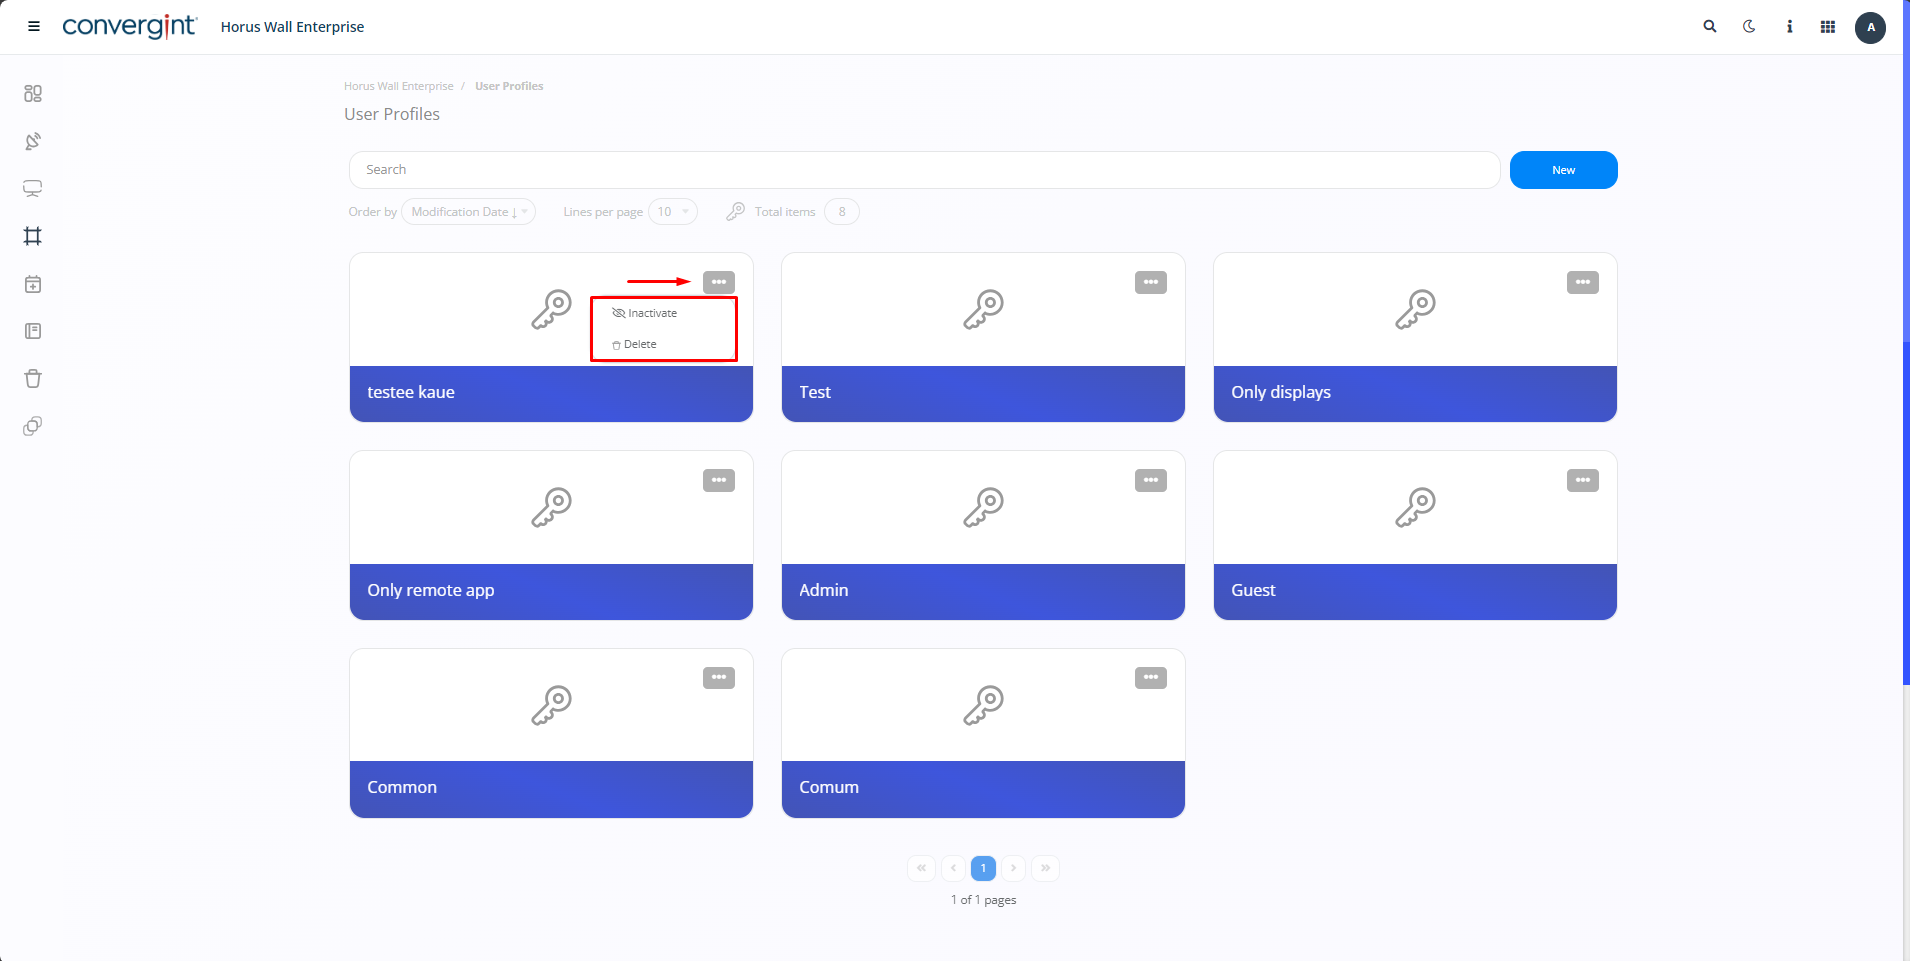Open the Modification Date sort dropdown
Image resolution: width=1910 pixels, height=961 pixels.
click(x=467, y=211)
